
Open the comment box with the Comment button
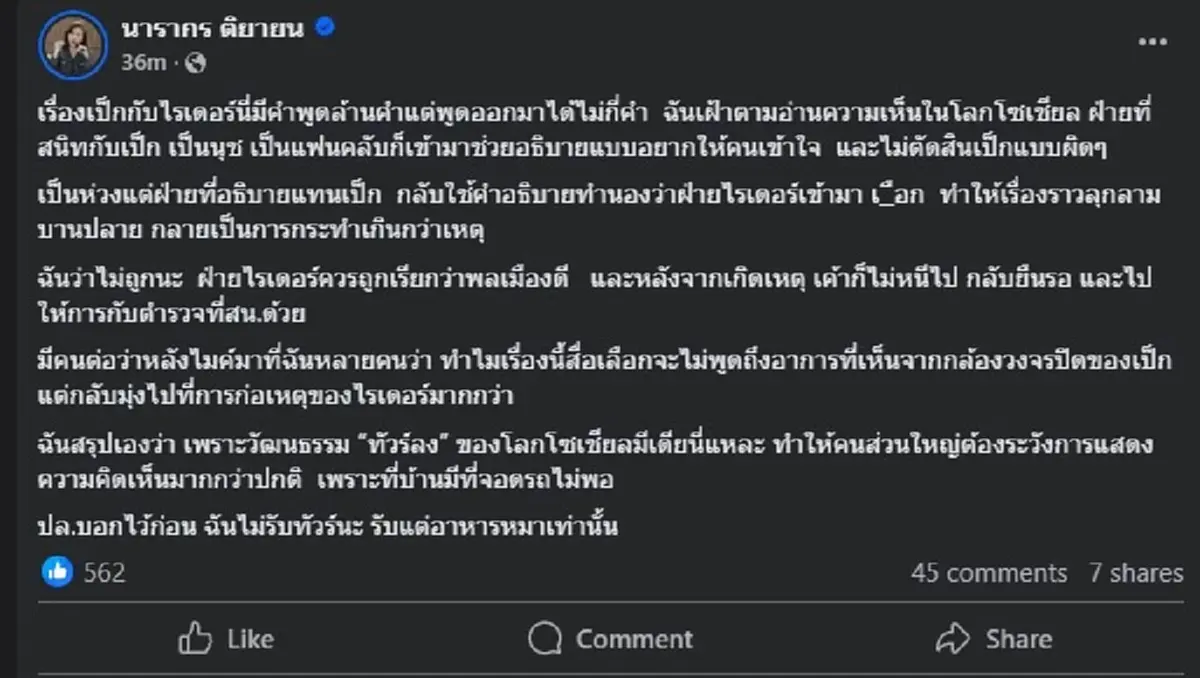tap(611, 638)
